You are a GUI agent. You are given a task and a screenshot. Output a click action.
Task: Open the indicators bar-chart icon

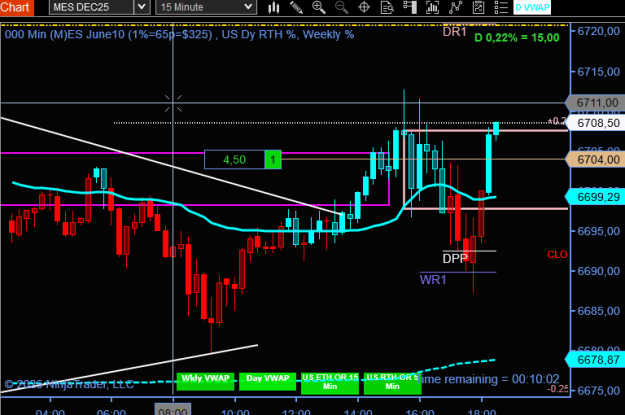point(432,7)
